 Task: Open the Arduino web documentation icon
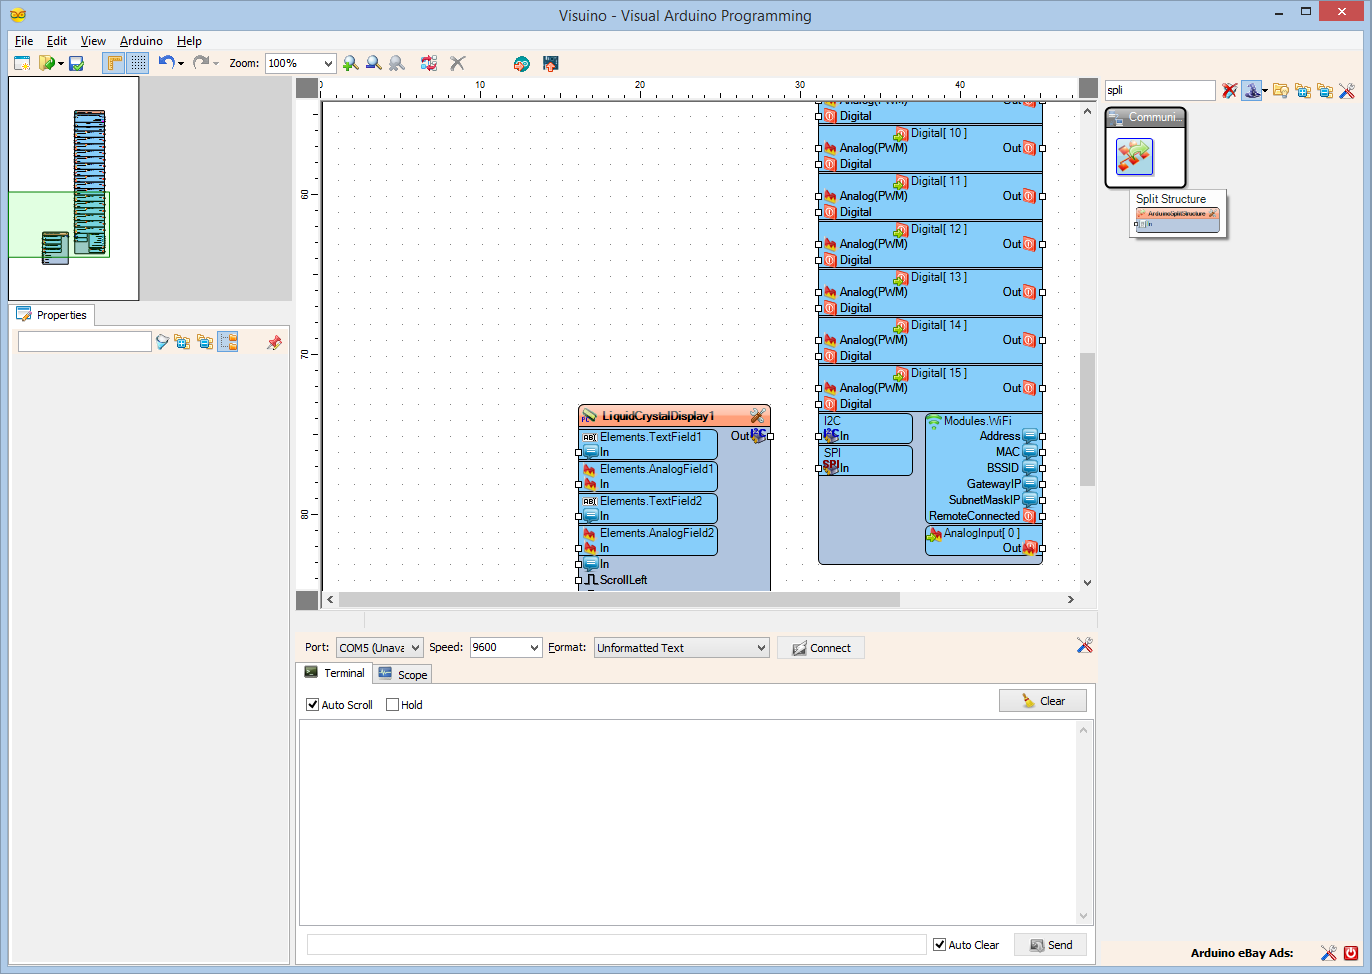[521, 63]
